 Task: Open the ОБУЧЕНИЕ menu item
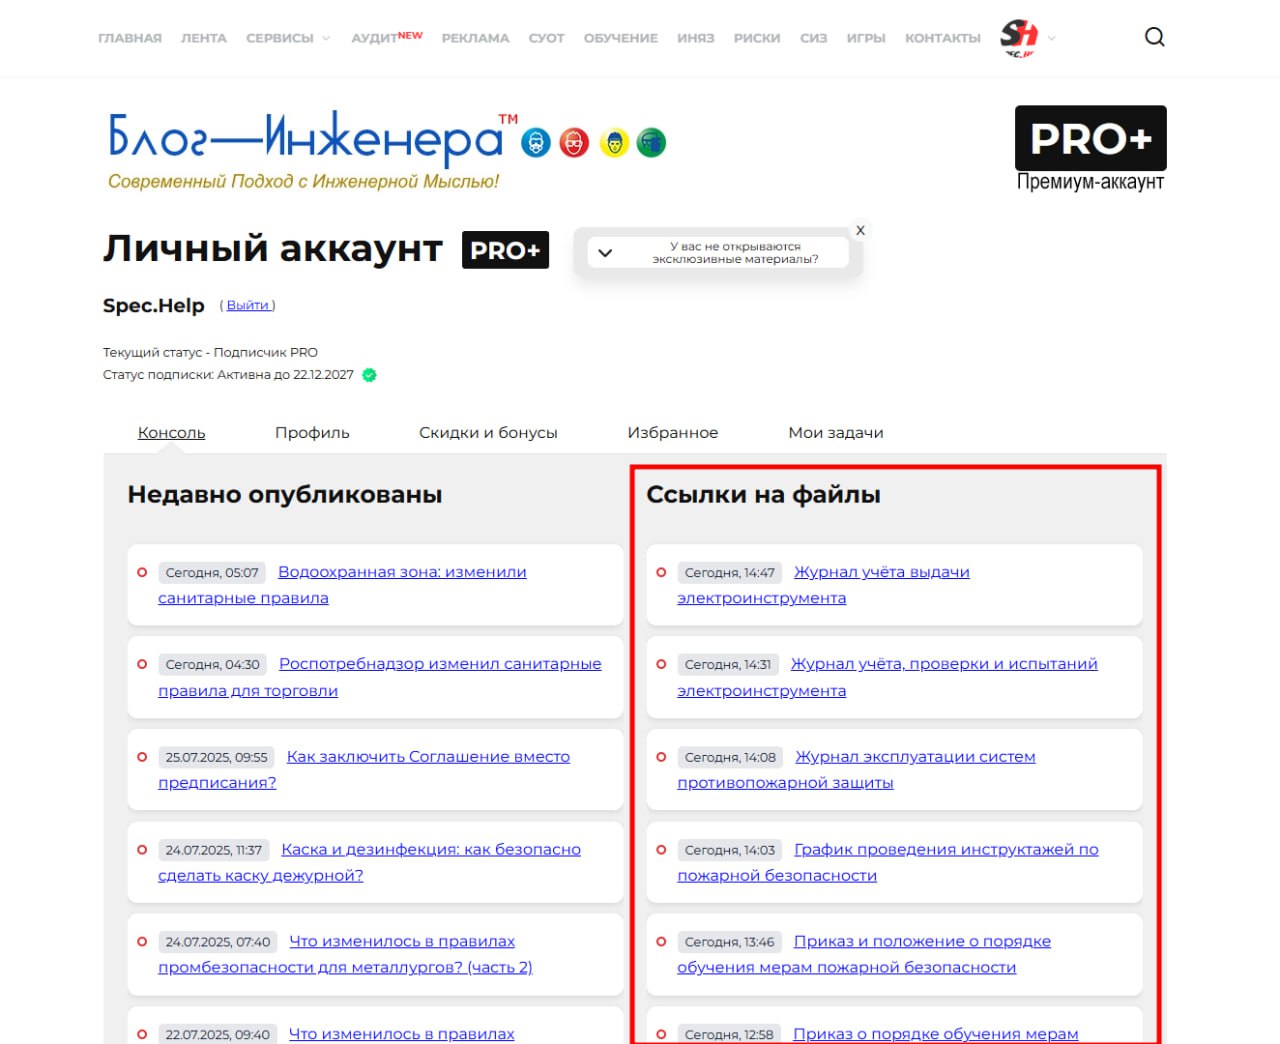tap(621, 38)
